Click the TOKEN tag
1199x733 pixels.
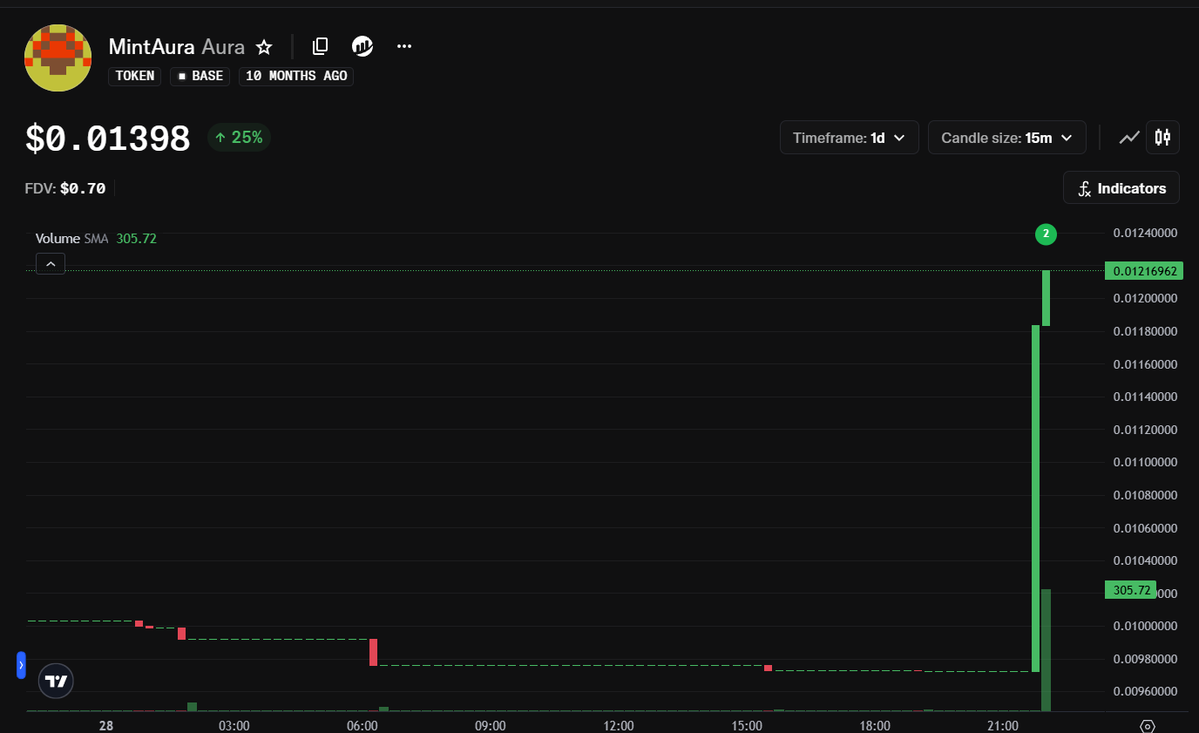pos(135,76)
